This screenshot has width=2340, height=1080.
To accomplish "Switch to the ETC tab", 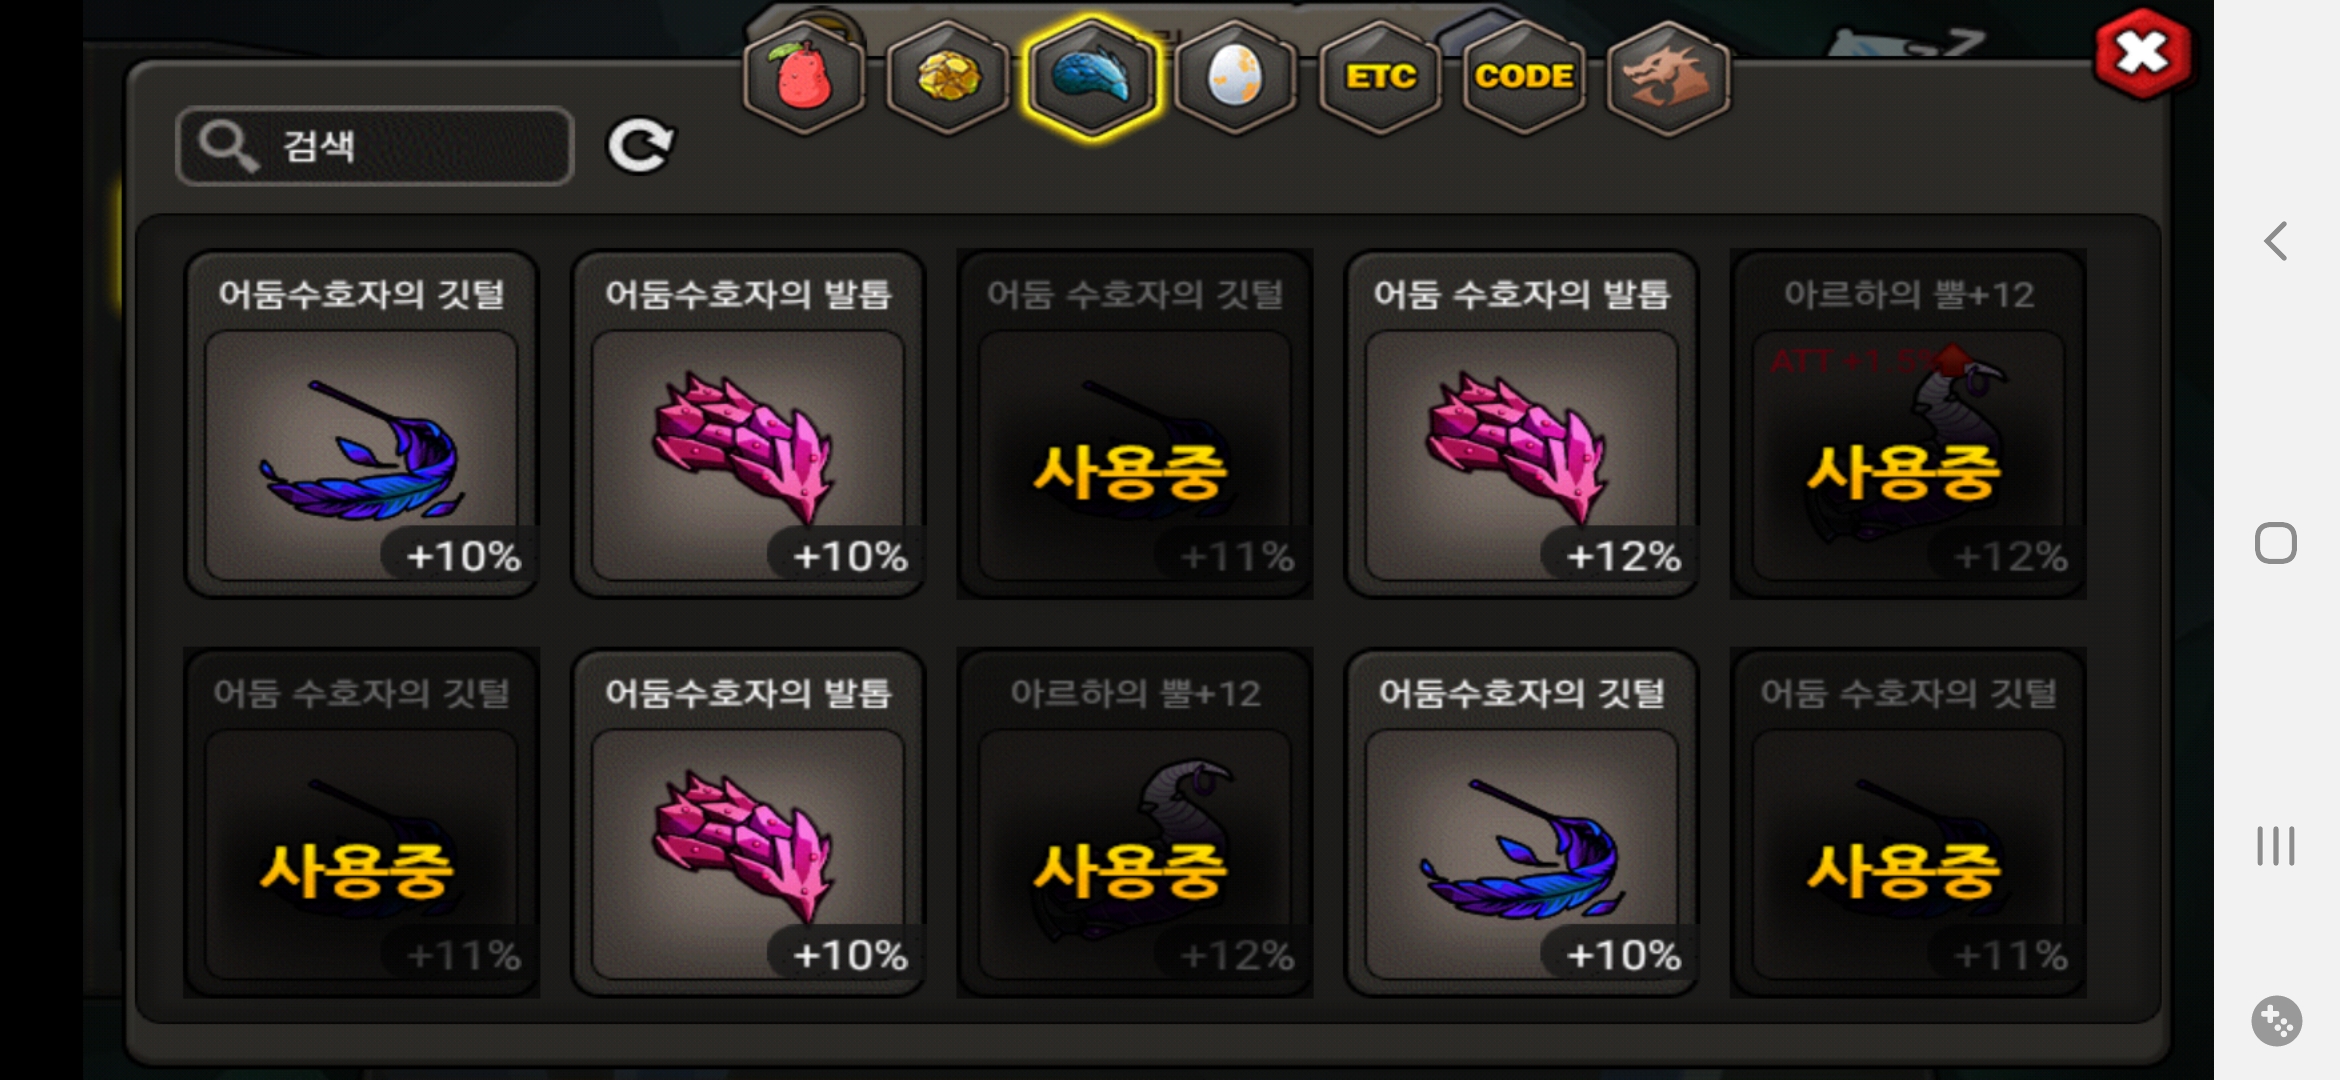I will click(1380, 77).
